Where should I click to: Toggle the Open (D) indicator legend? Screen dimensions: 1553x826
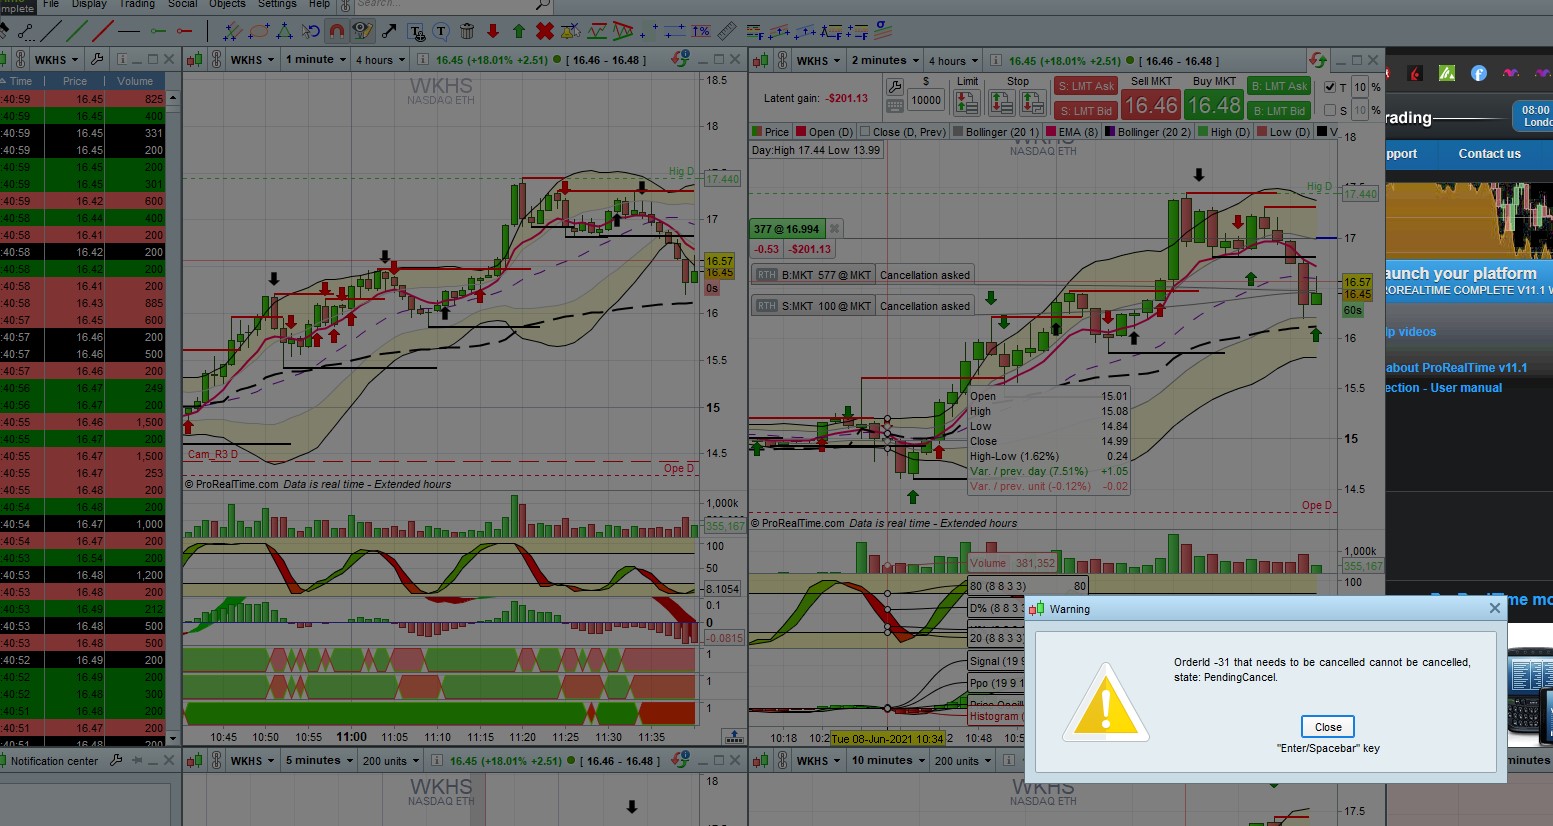tap(825, 132)
